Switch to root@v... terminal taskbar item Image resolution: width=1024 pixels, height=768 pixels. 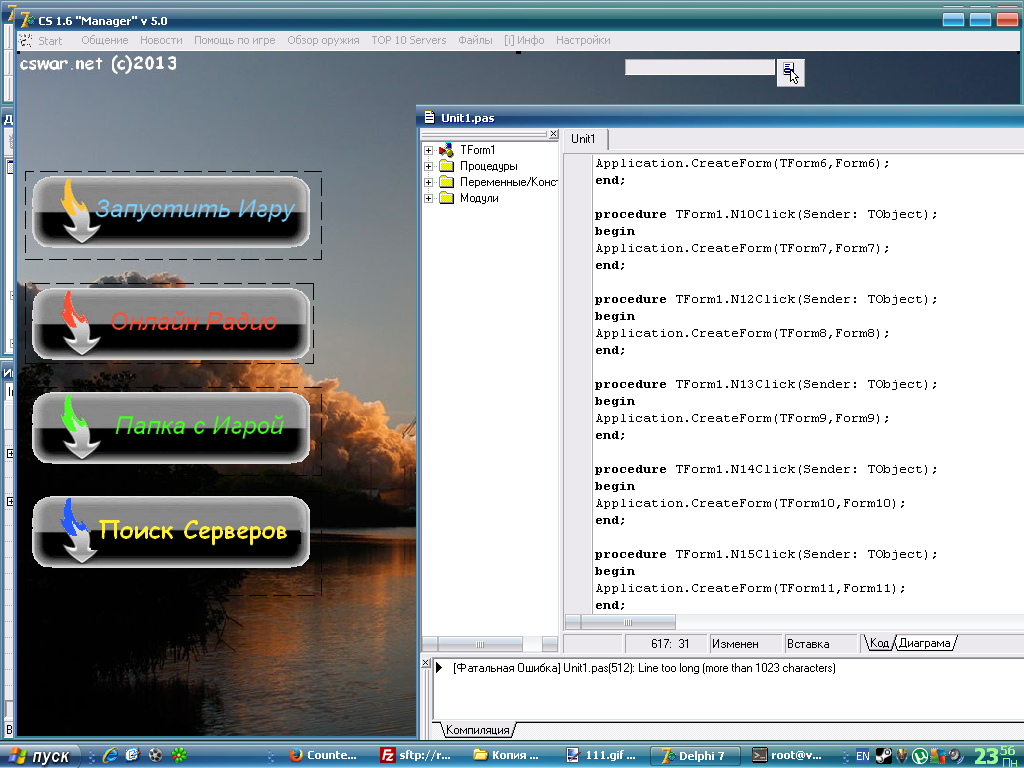click(x=786, y=755)
